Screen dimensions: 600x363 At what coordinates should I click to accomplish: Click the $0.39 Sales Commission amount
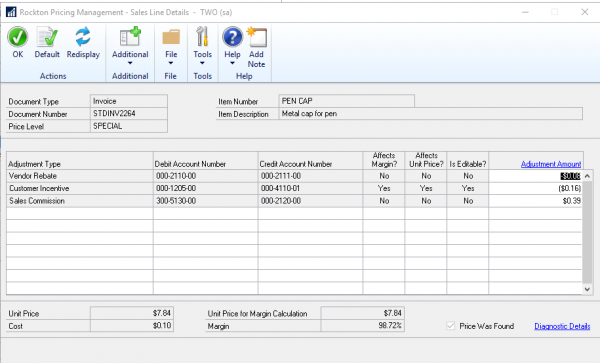coord(572,201)
